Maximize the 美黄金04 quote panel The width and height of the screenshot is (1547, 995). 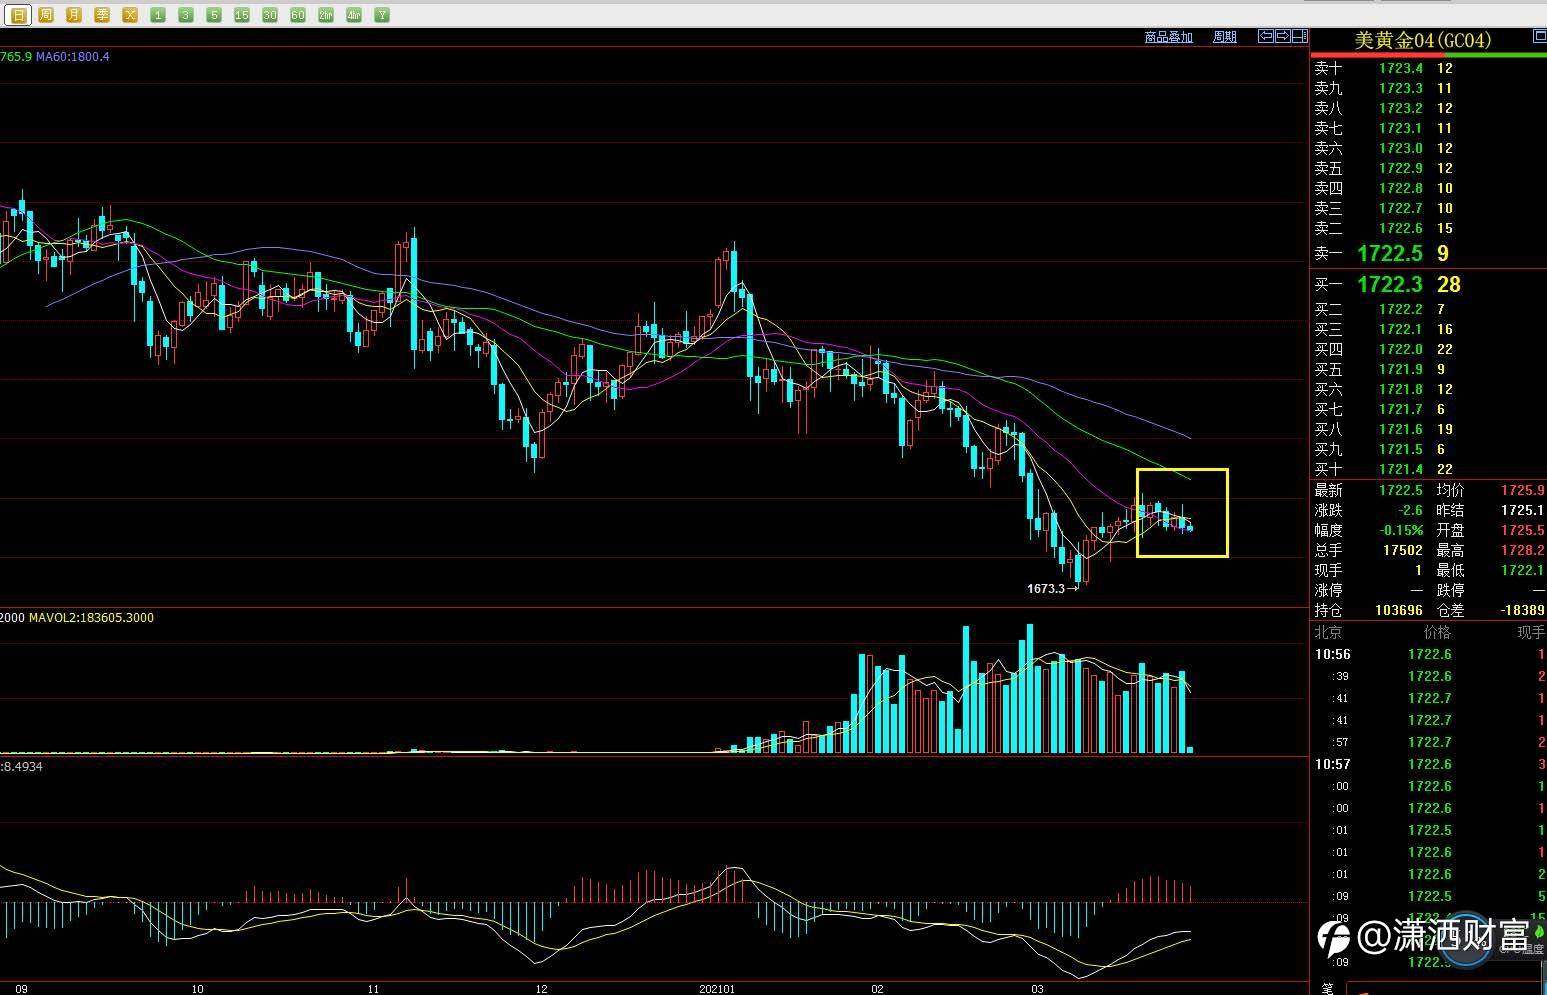1540,36
